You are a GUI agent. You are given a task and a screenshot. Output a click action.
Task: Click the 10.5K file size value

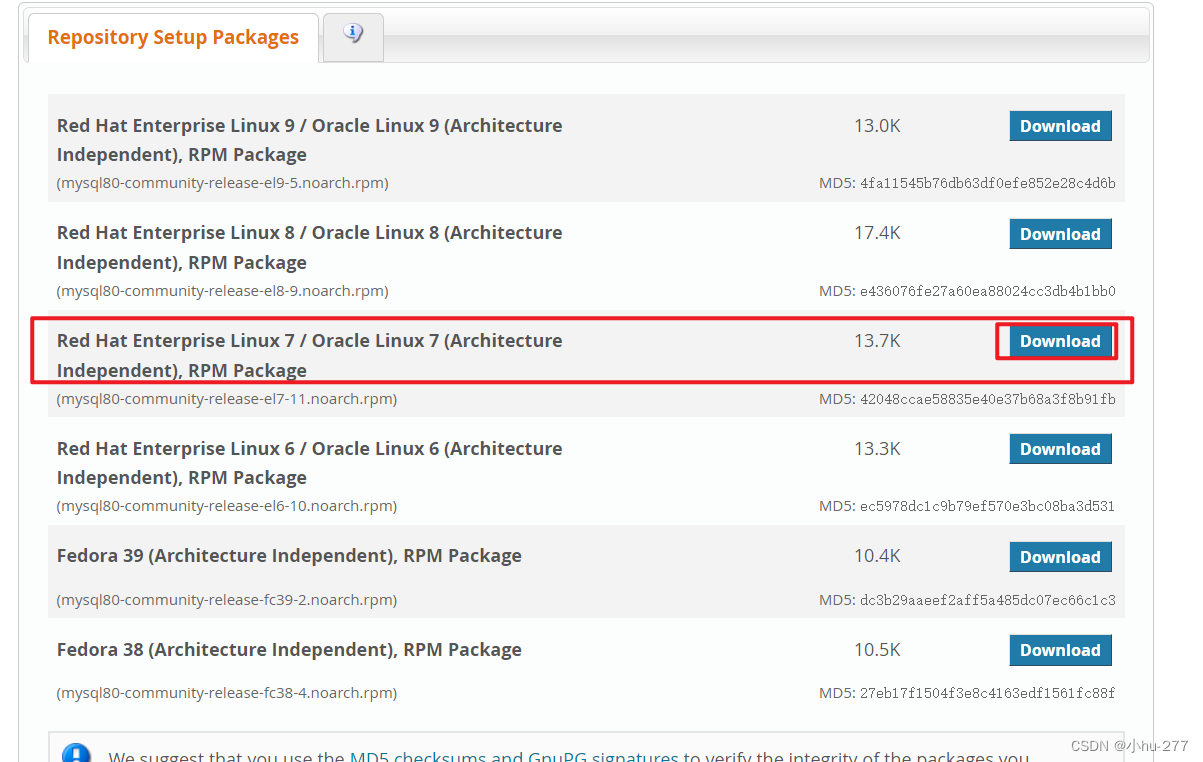point(877,650)
